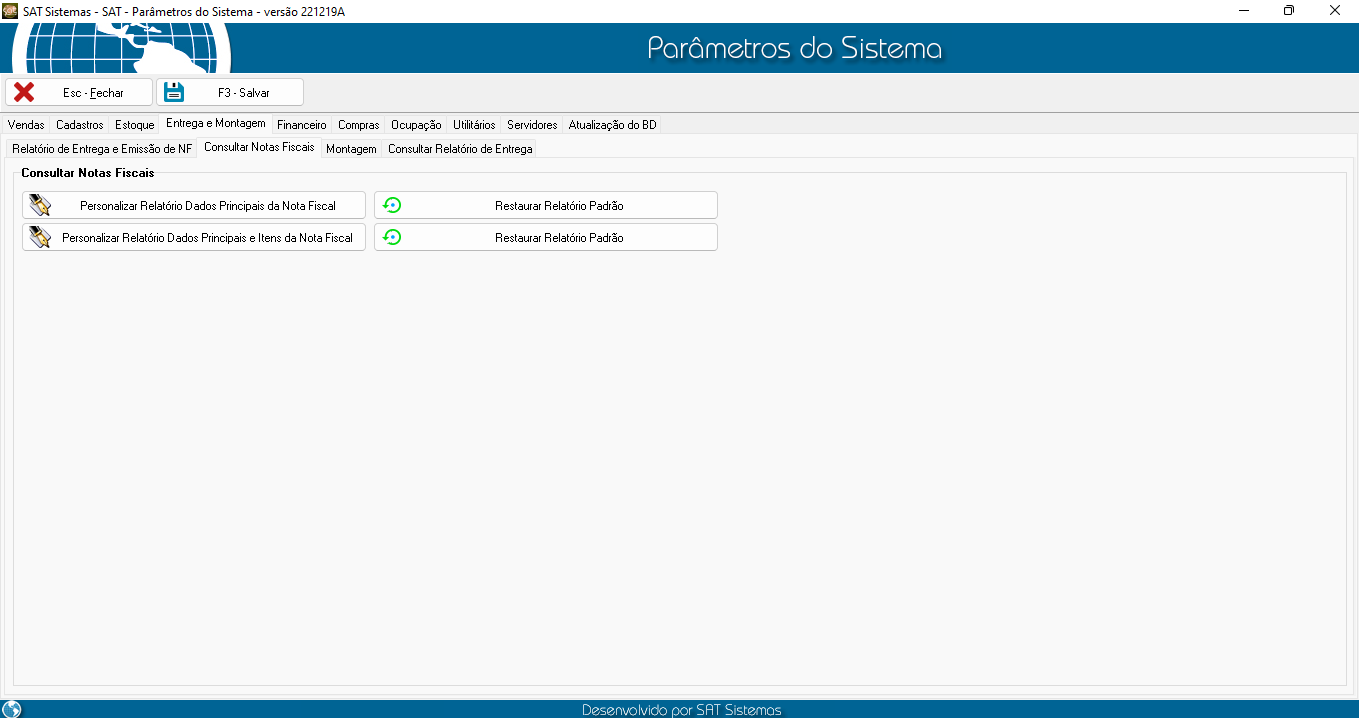This screenshot has height=718, width=1359.
Task: Select the Servidores tab
Action: click(x=532, y=125)
